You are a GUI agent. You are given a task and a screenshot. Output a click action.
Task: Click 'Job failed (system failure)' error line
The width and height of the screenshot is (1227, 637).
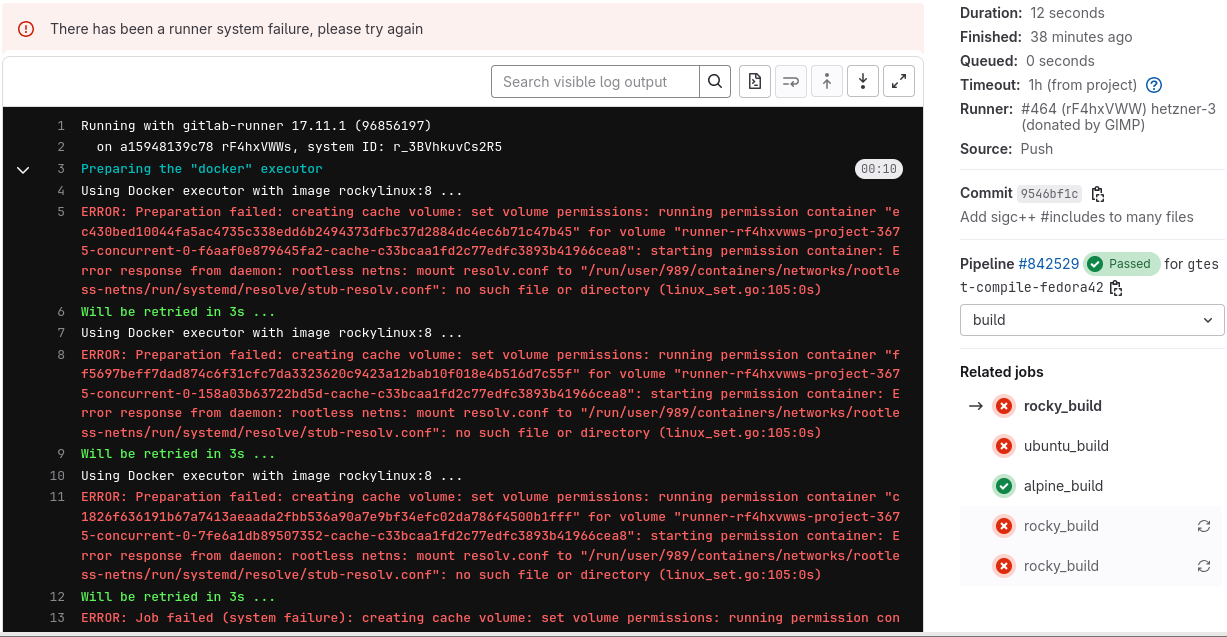490,618
